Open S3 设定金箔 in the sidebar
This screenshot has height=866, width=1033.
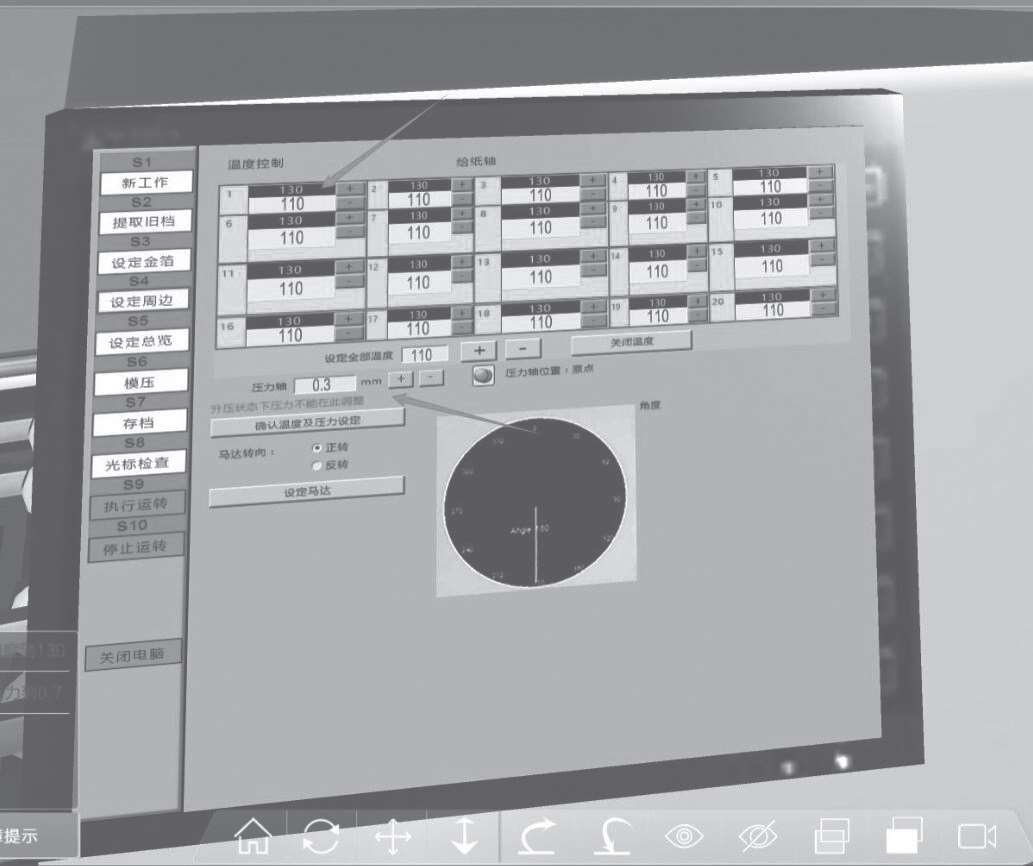coord(144,261)
